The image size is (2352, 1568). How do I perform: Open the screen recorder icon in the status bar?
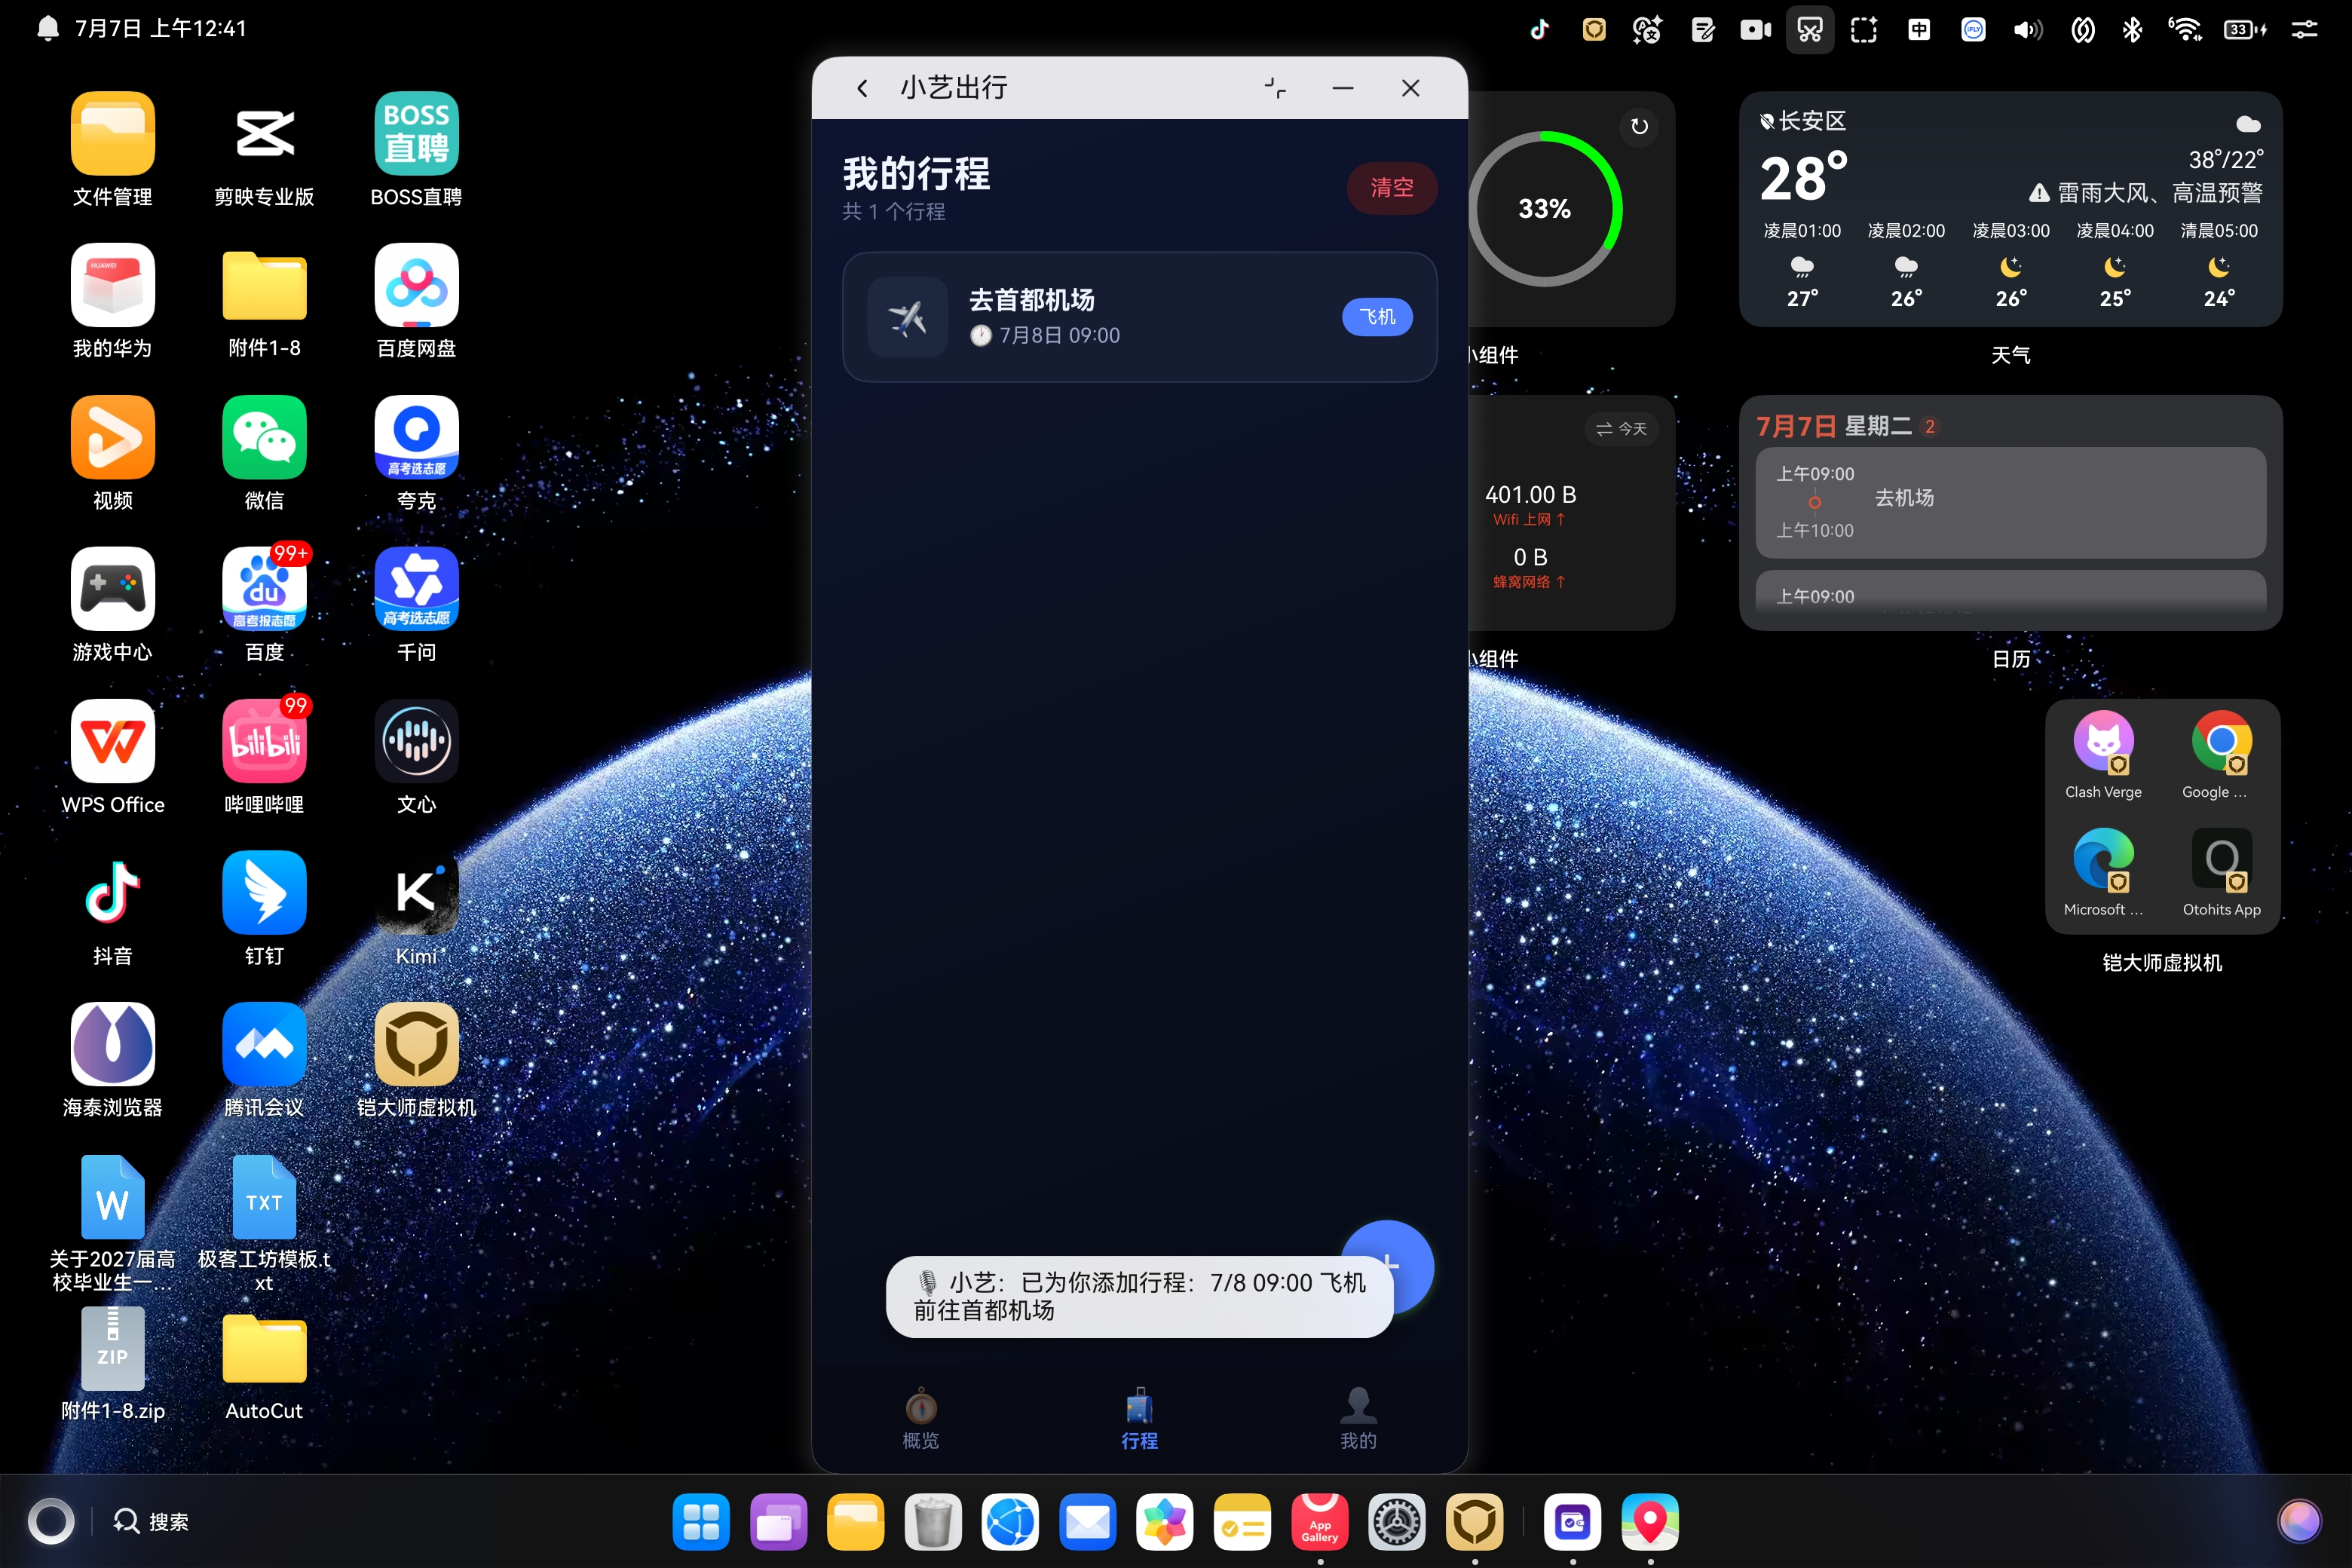pos(1755,30)
